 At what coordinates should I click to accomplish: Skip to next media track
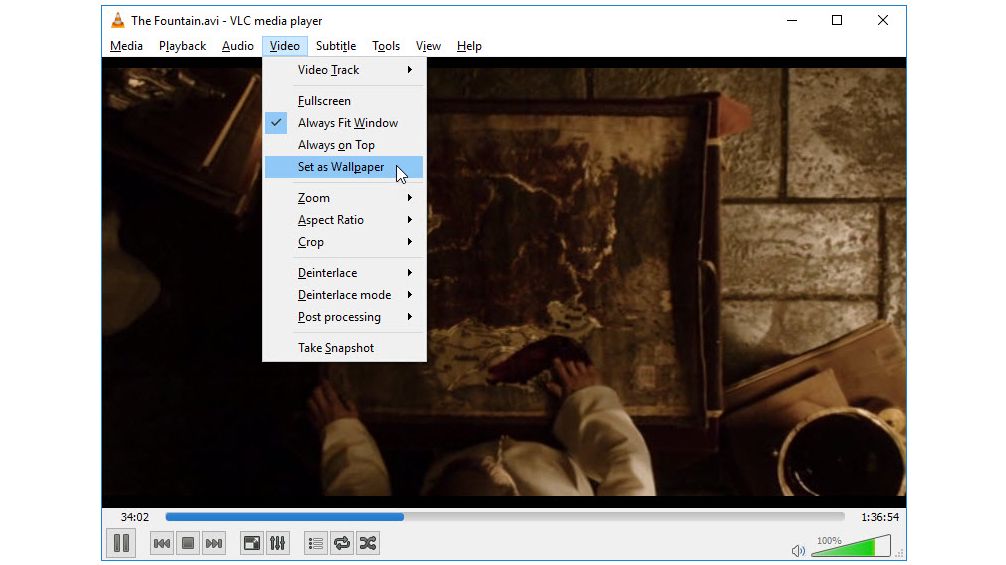coord(214,544)
